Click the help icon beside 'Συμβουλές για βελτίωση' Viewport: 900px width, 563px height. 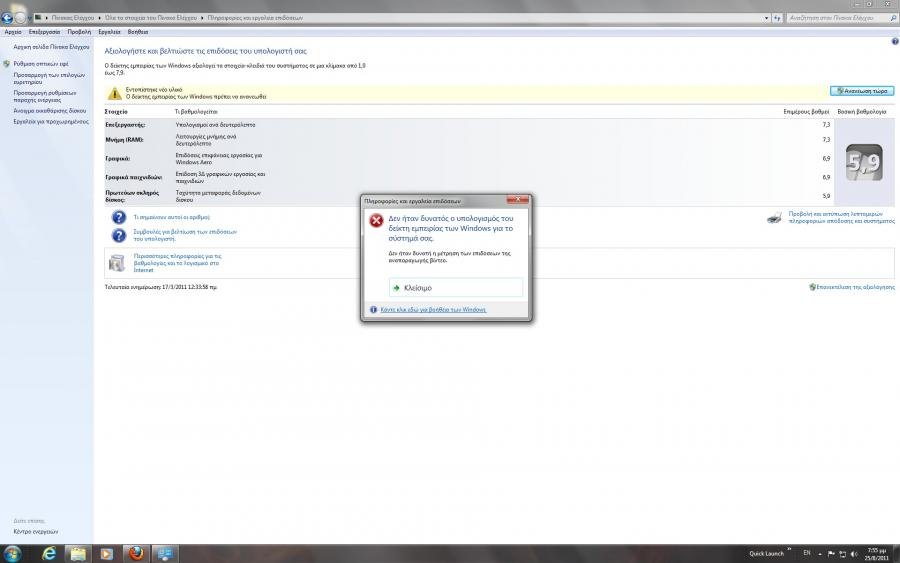(118, 235)
